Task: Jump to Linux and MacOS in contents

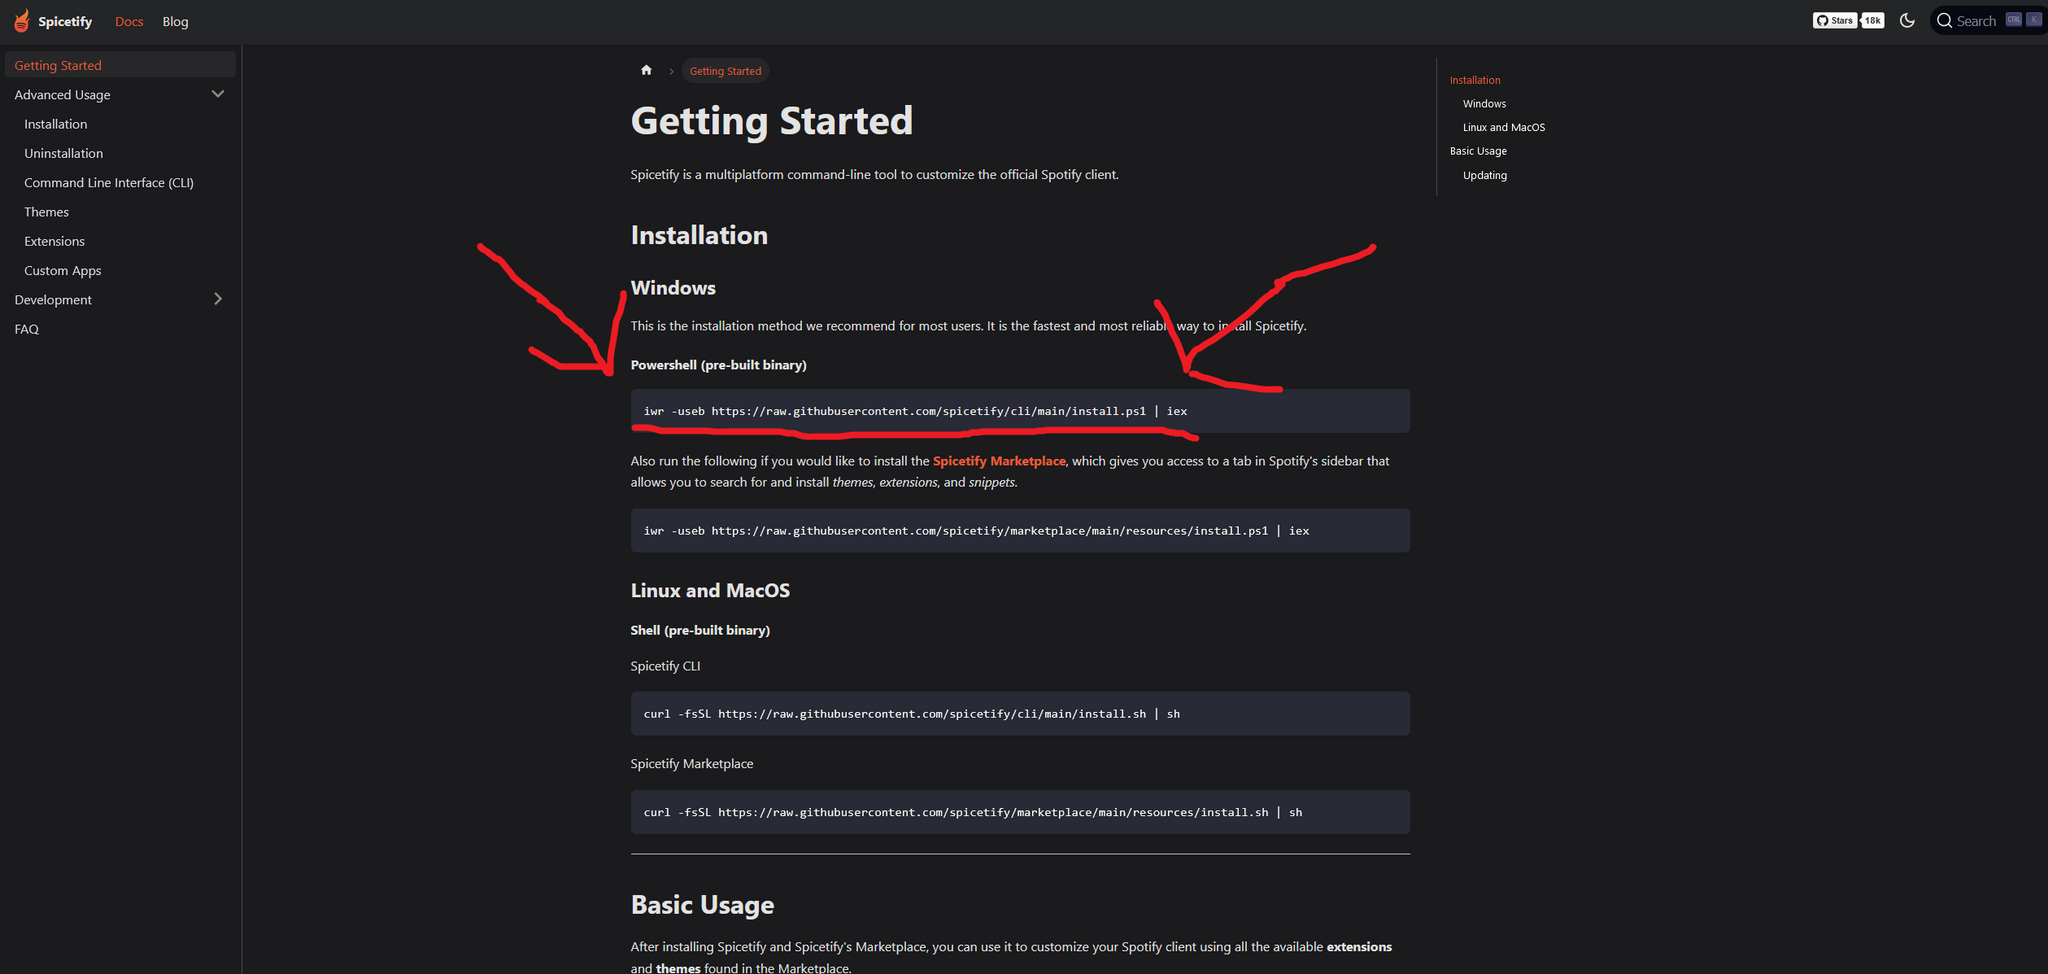Action: pos(1504,127)
